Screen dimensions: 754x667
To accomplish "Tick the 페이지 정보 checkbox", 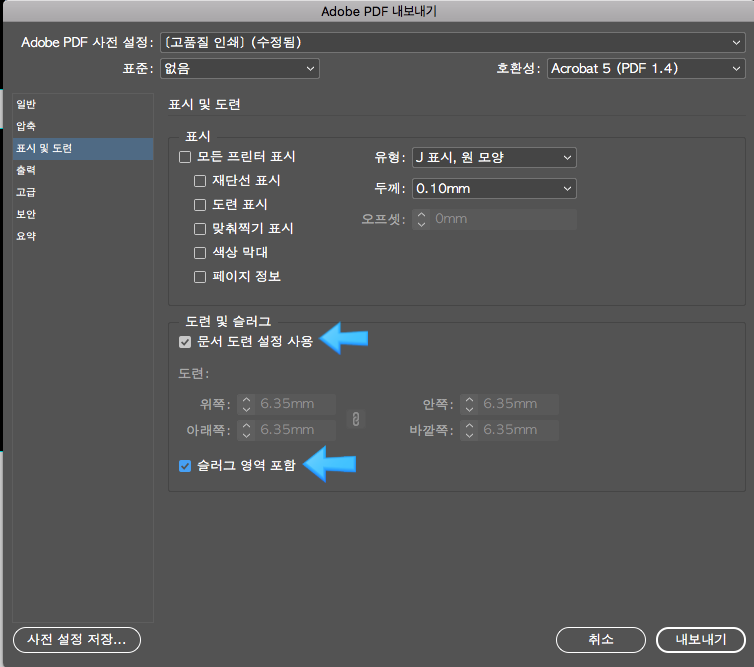I will tap(200, 277).
